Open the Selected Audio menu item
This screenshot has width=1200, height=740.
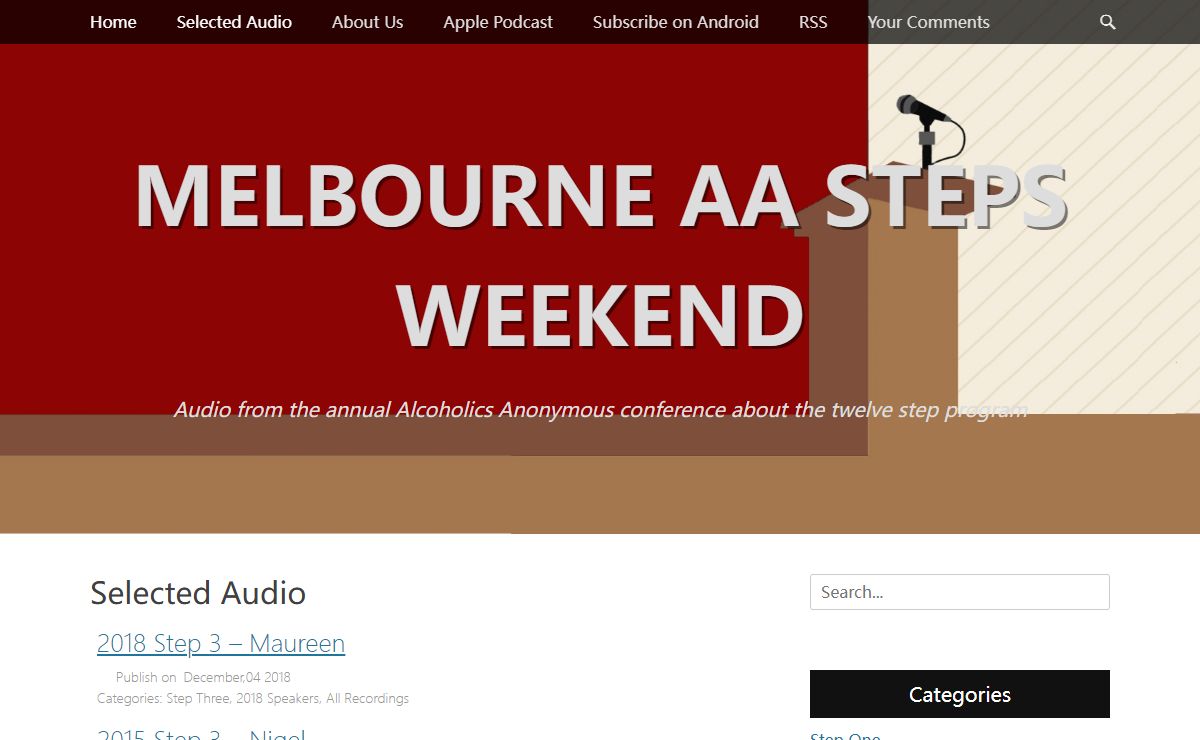234,22
